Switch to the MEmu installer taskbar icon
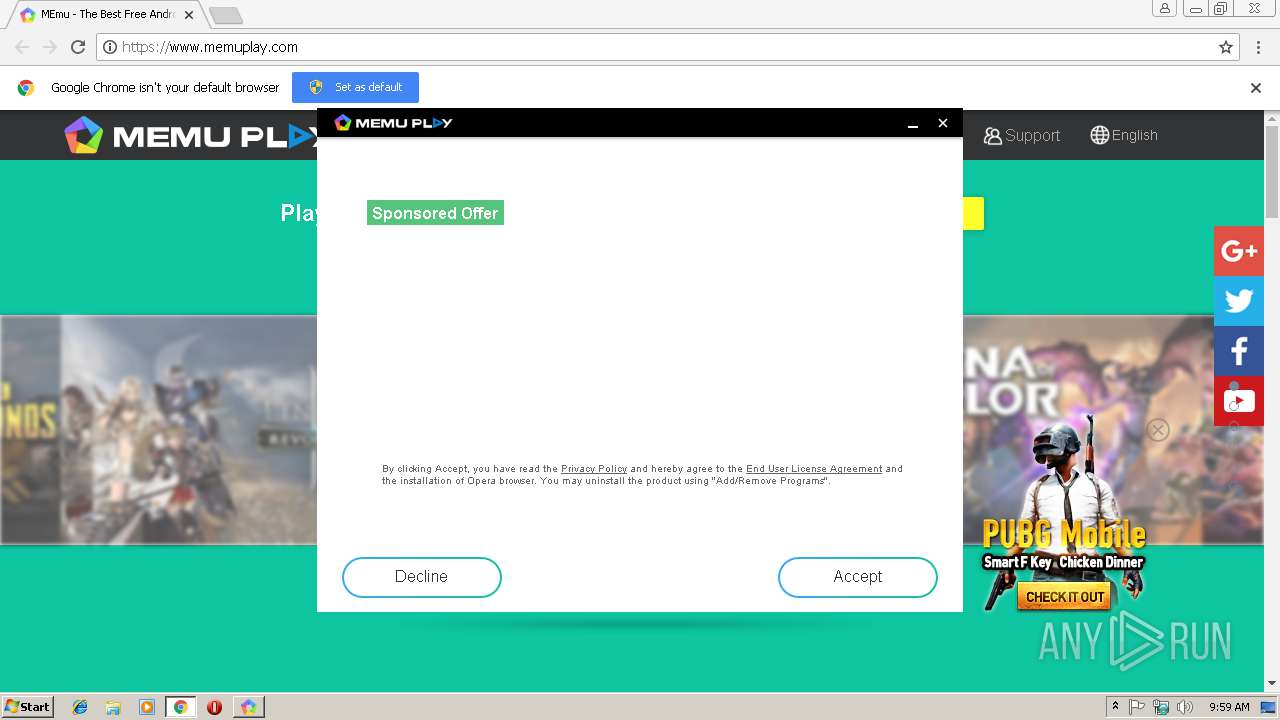This screenshot has width=1280, height=720. [248, 707]
